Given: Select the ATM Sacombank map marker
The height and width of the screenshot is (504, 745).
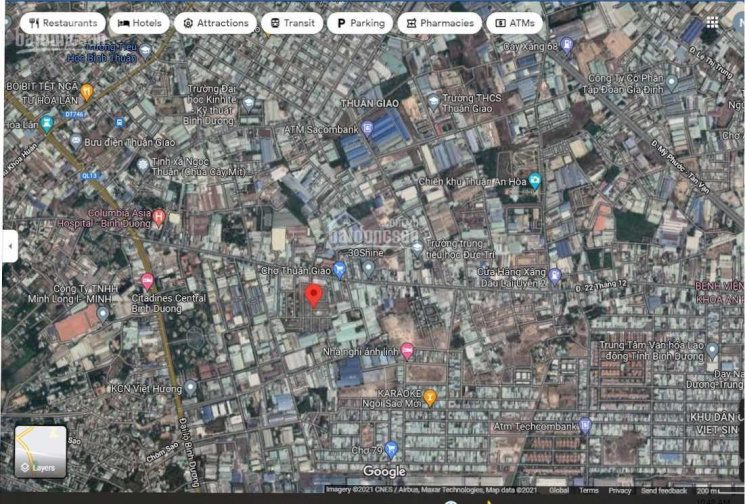Looking at the screenshot, I should pyautogui.click(x=367, y=128).
